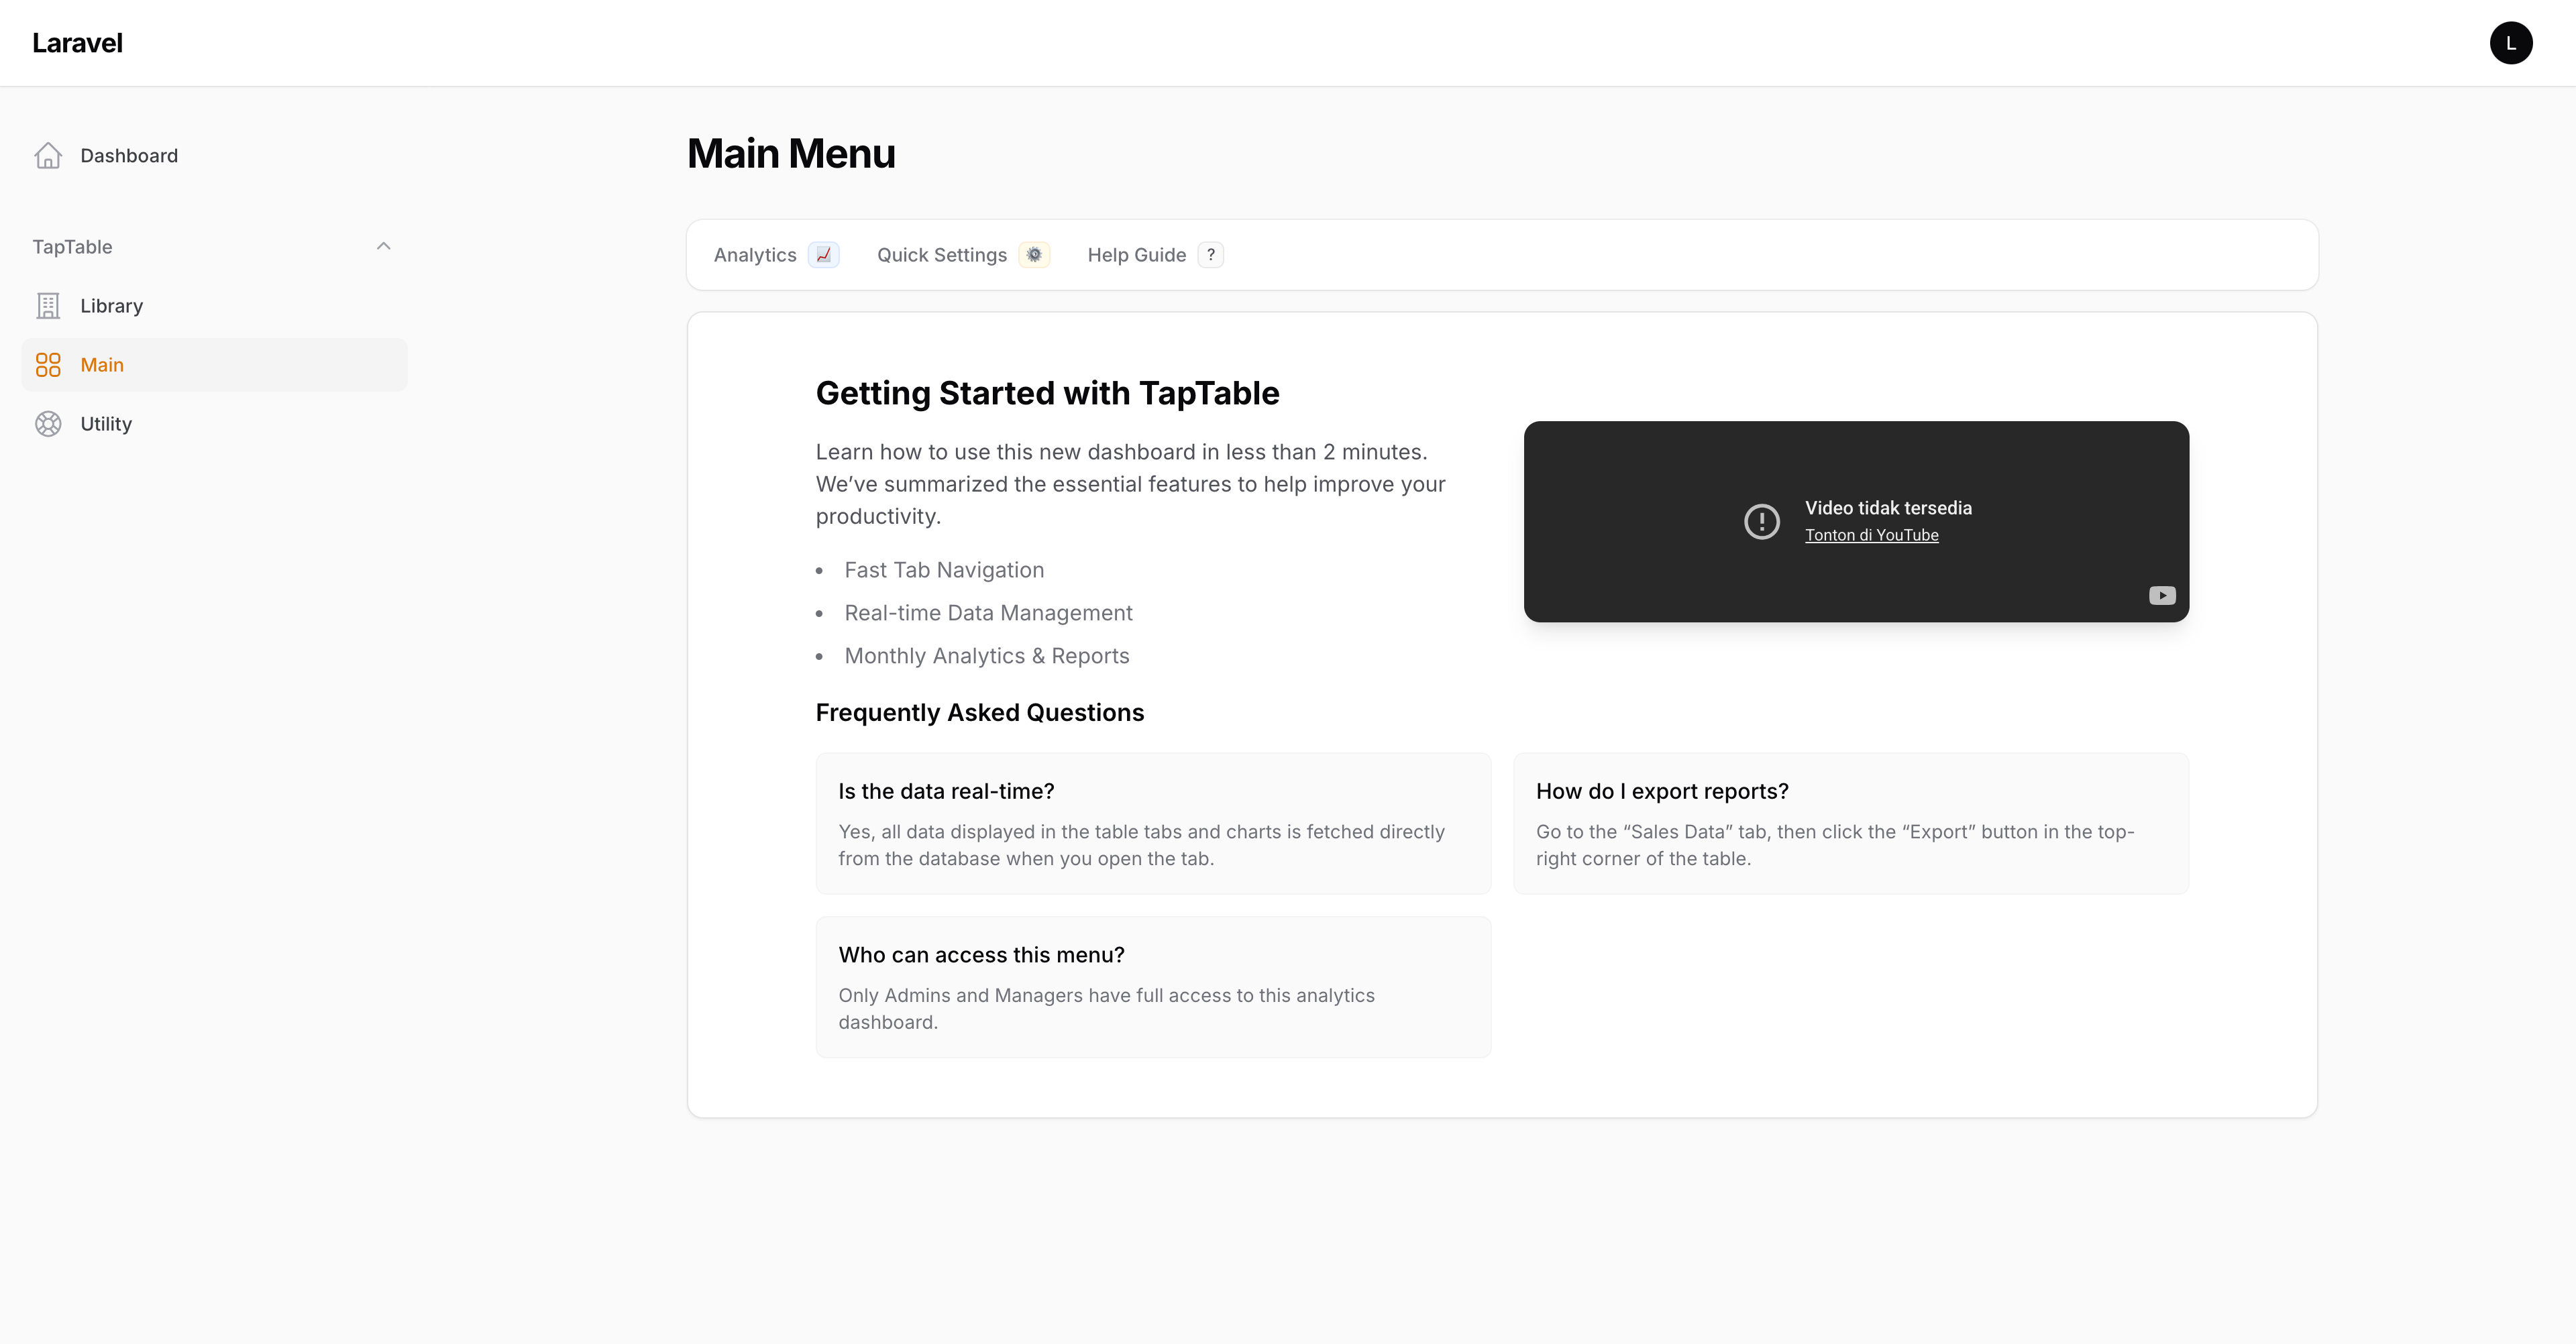Image resolution: width=2576 pixels, height=1344 pixels.
Task: Select the Main grid icon in sidebar
Action: tap(48, 364)
